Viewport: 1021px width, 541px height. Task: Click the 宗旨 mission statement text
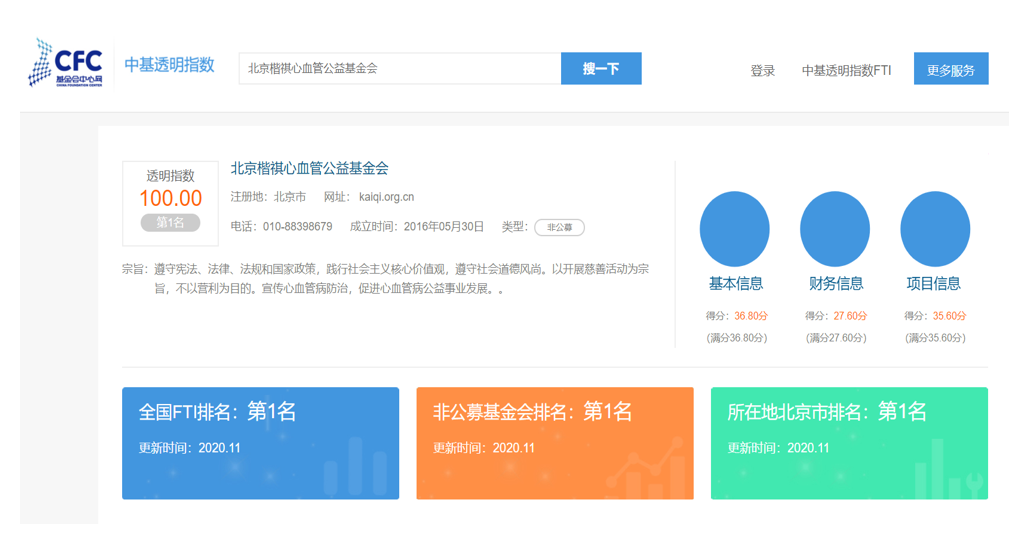385,279
